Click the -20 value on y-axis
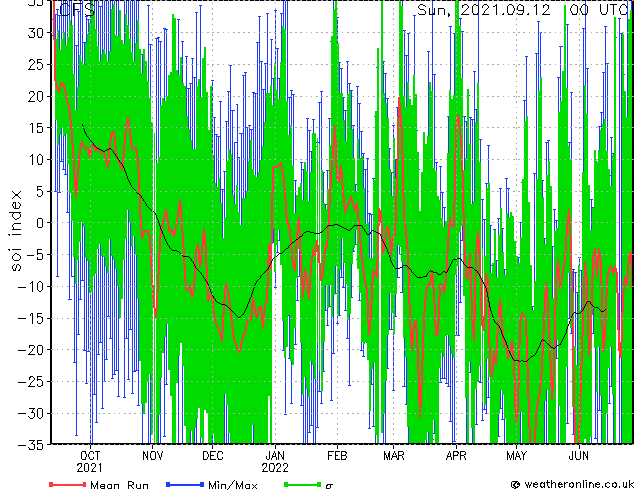The width and height of the screenshot is (634, 490). (31, 350)
